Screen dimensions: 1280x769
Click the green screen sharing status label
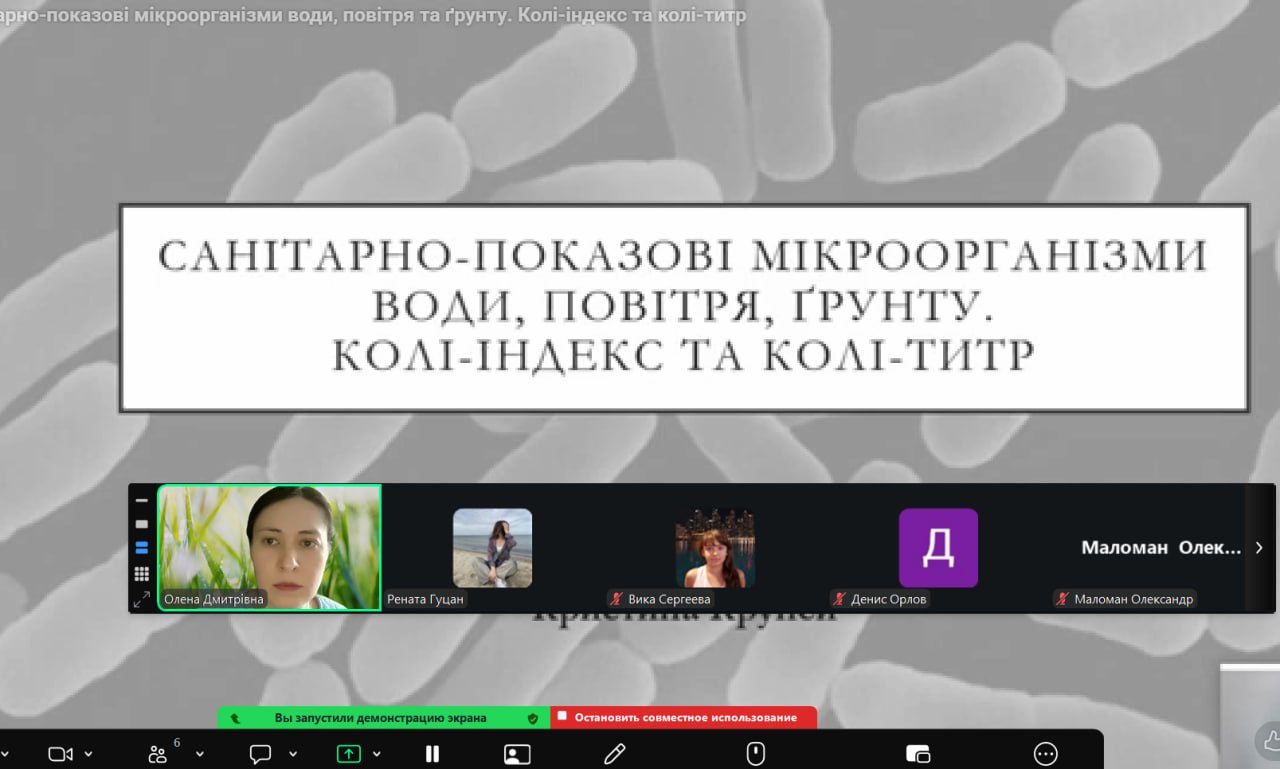coord(383,717)
